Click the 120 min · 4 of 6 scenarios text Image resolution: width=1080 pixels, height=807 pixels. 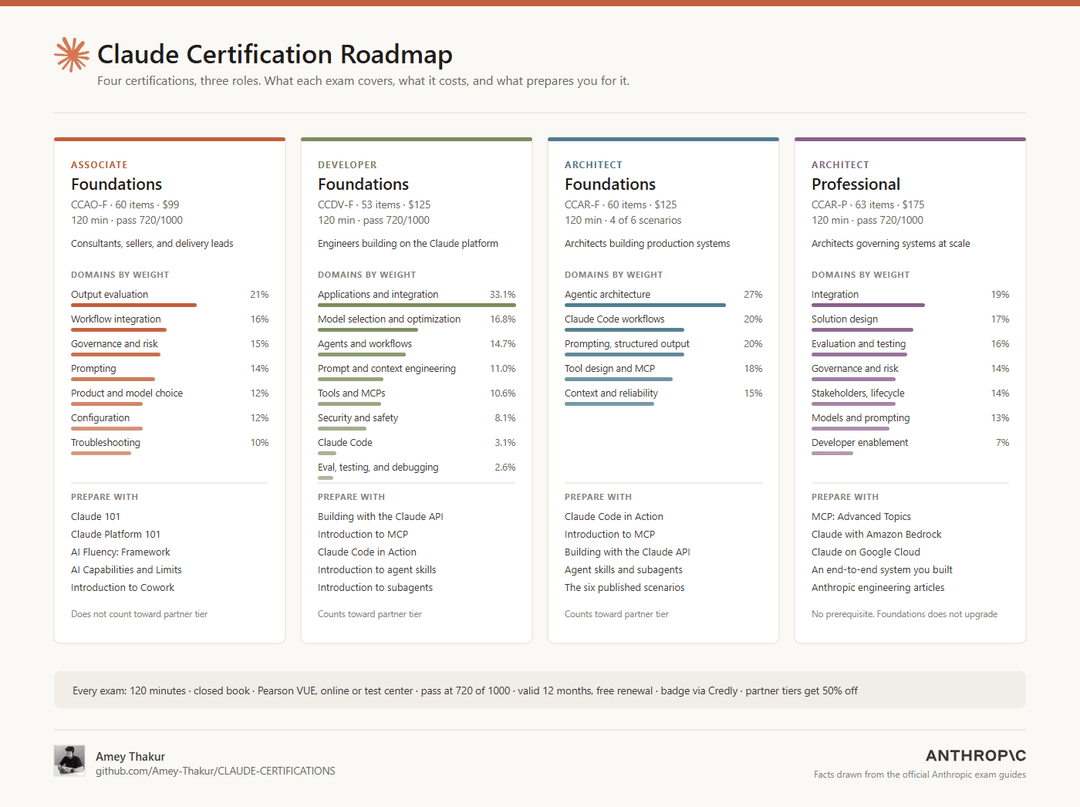[623, 220]
